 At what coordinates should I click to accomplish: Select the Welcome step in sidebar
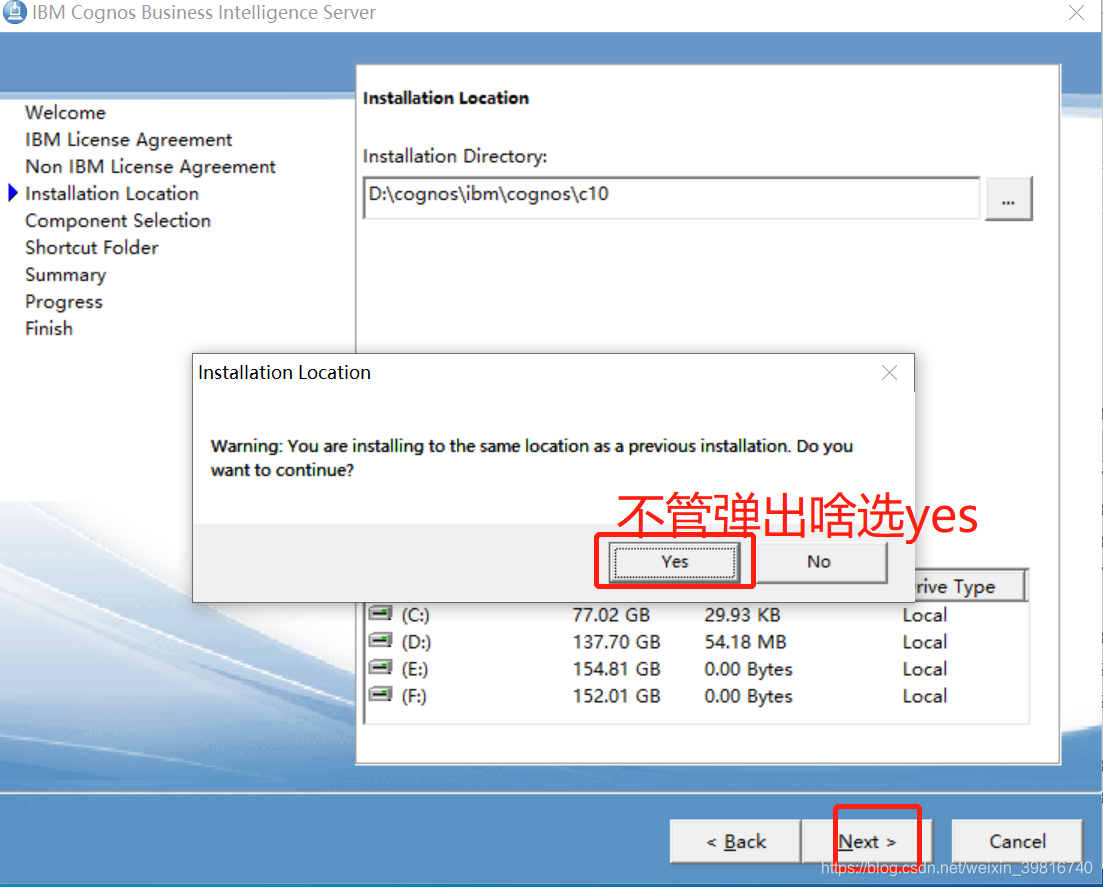tap(65, 113)
